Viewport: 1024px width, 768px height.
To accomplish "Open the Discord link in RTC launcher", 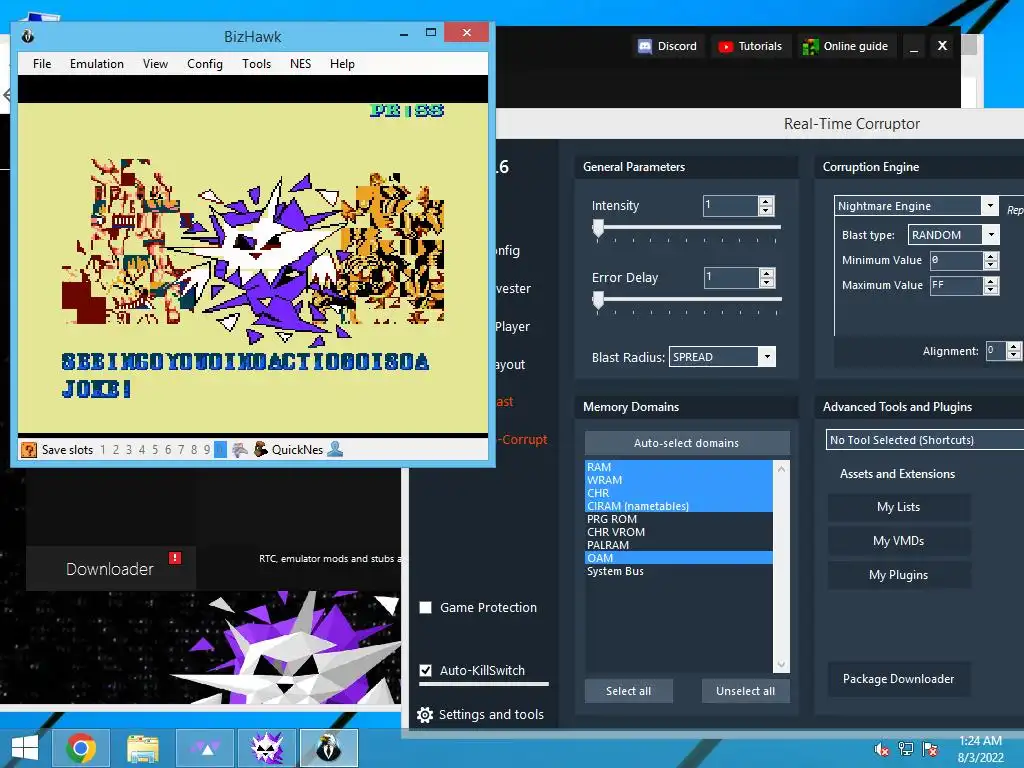I will pyautogui.click(x=668, y=46).
